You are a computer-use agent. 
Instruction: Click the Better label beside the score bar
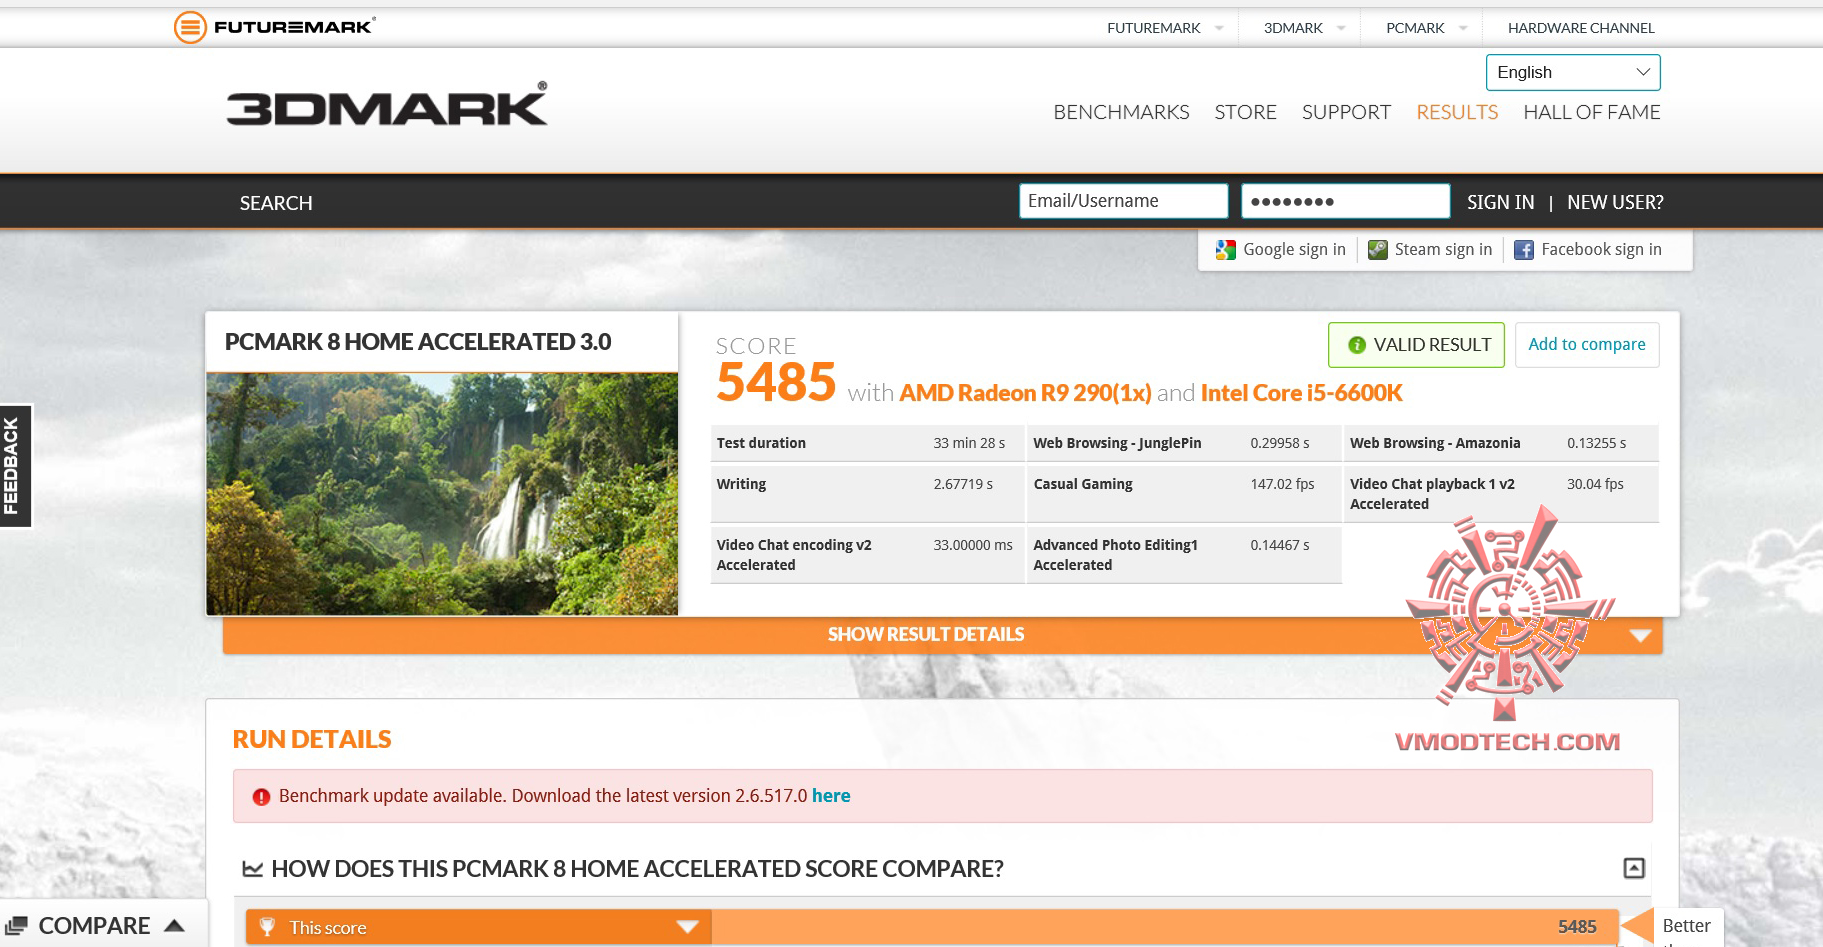[x=1686, y=926]
